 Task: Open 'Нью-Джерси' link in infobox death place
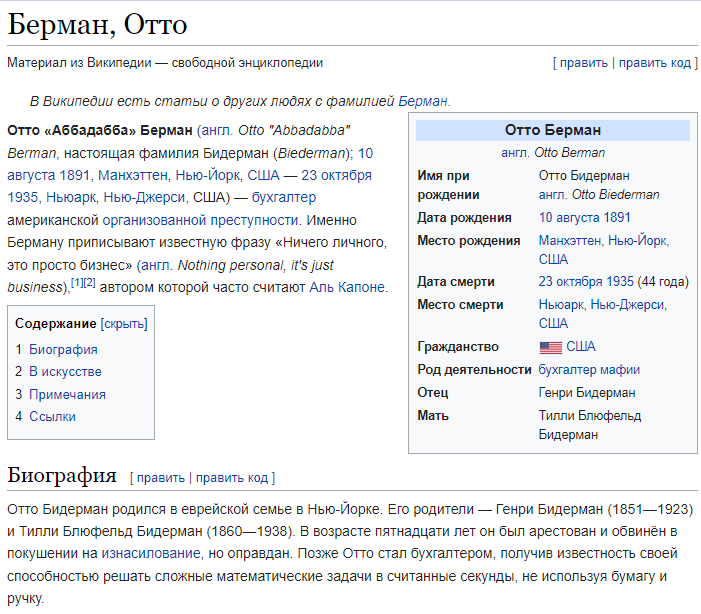click(x=628, y=305)
